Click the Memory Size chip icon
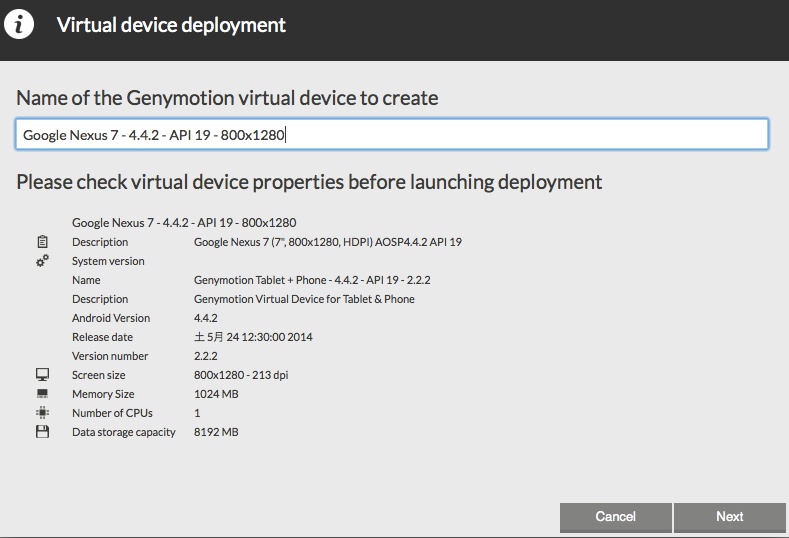789x538 pixels. coord(42,394)
